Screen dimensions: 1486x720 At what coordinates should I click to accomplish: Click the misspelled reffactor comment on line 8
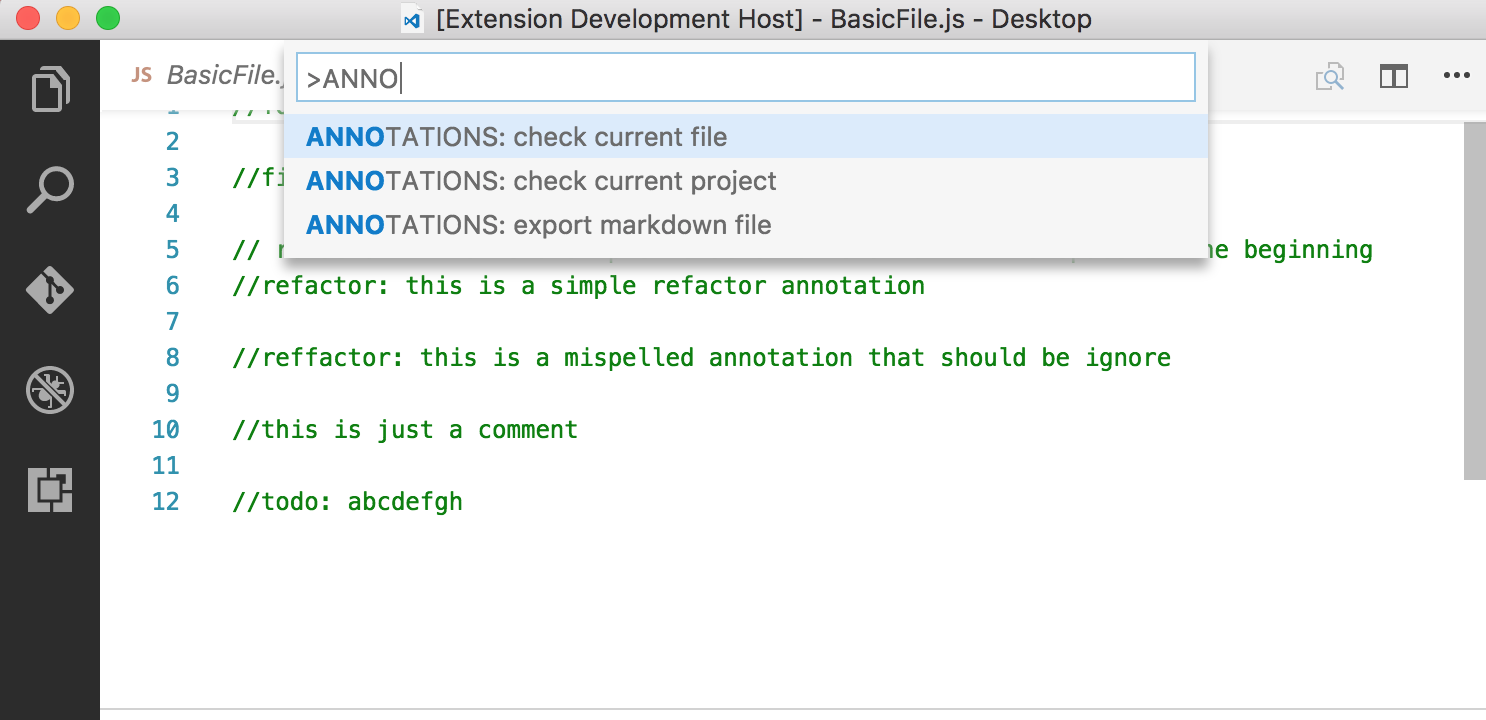point(700,357)
